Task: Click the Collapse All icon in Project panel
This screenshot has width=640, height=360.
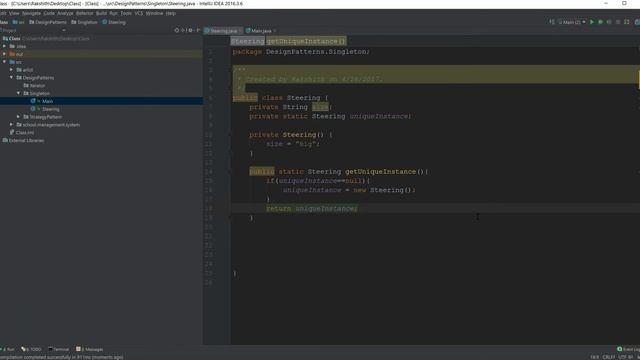Action: point(183,30)
